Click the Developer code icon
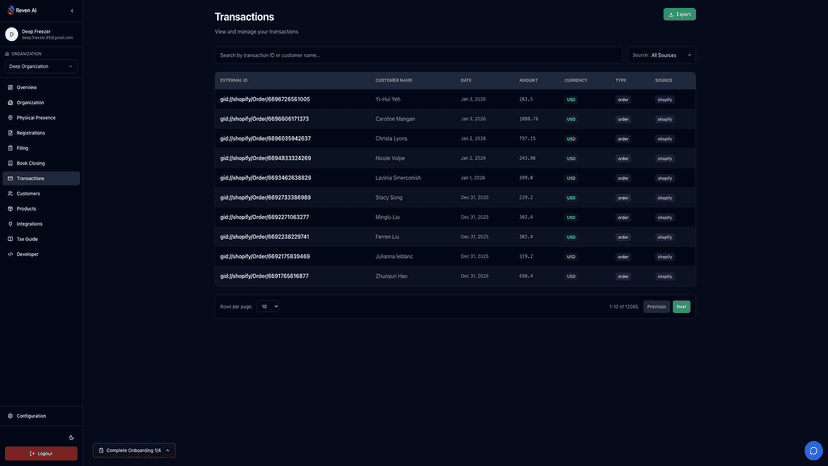The height and width of the screenshot is (466, 828). click(10, 254)
